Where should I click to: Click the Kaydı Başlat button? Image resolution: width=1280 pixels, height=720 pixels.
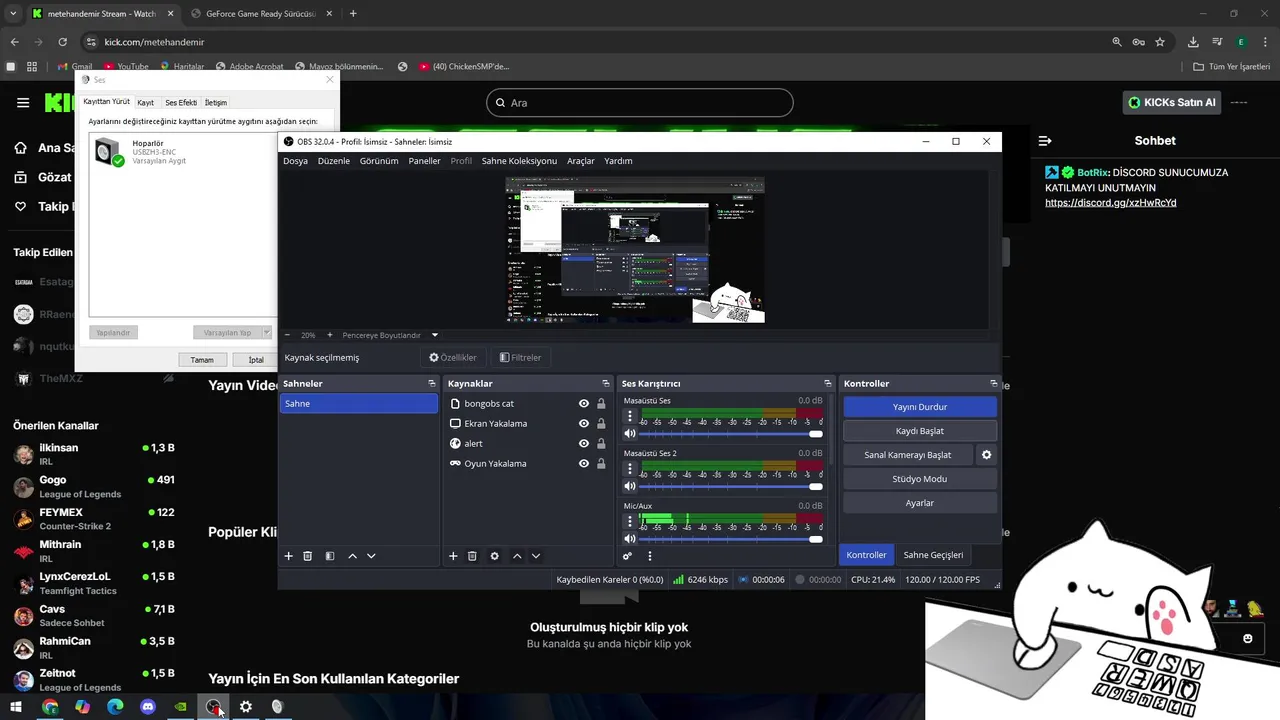(x=920, y=431)
